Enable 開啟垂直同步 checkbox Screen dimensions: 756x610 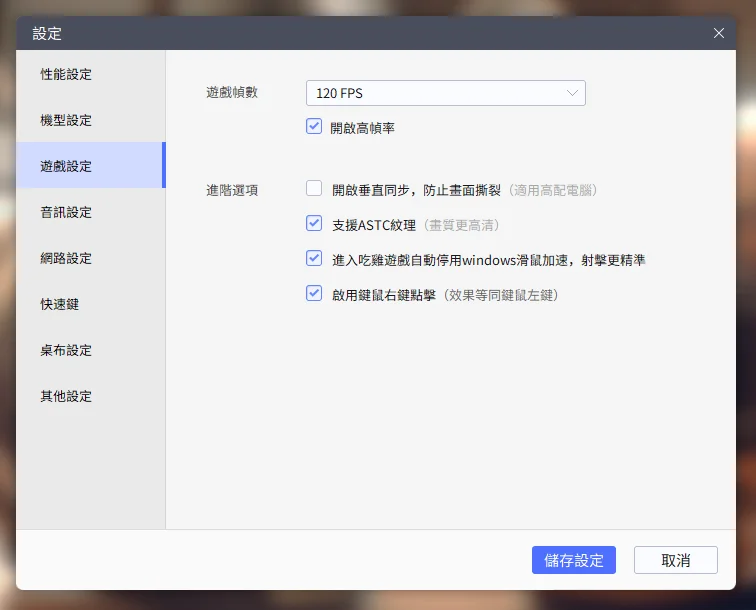coord(314,188)
